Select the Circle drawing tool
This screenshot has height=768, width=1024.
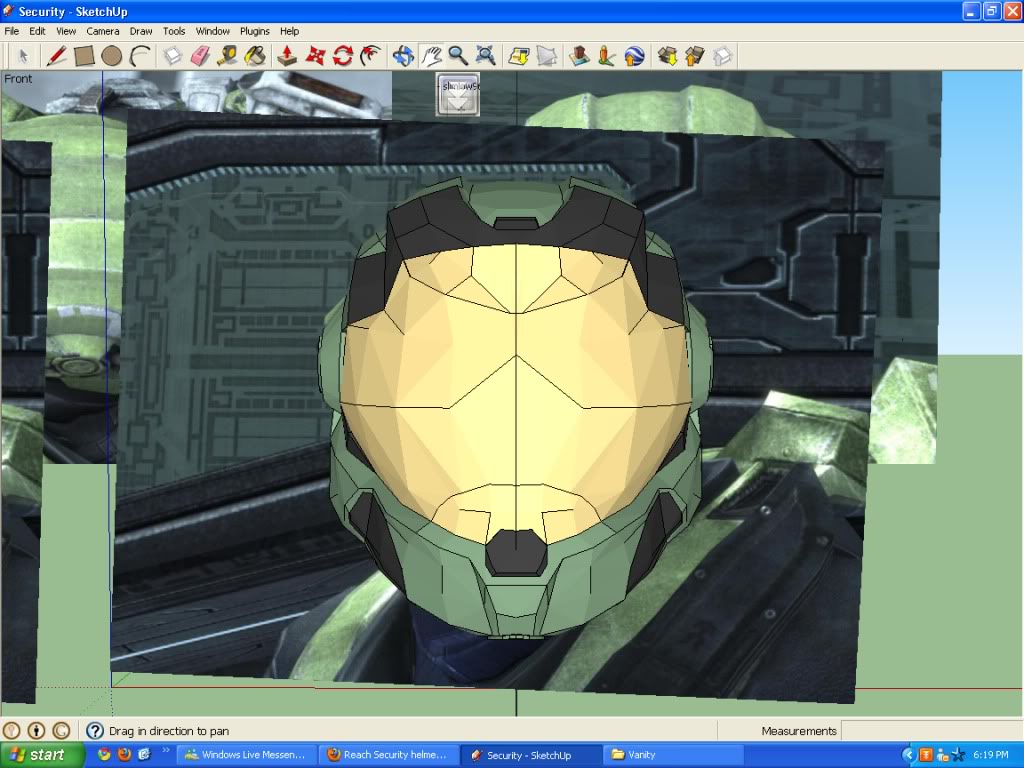click(111, 56)
